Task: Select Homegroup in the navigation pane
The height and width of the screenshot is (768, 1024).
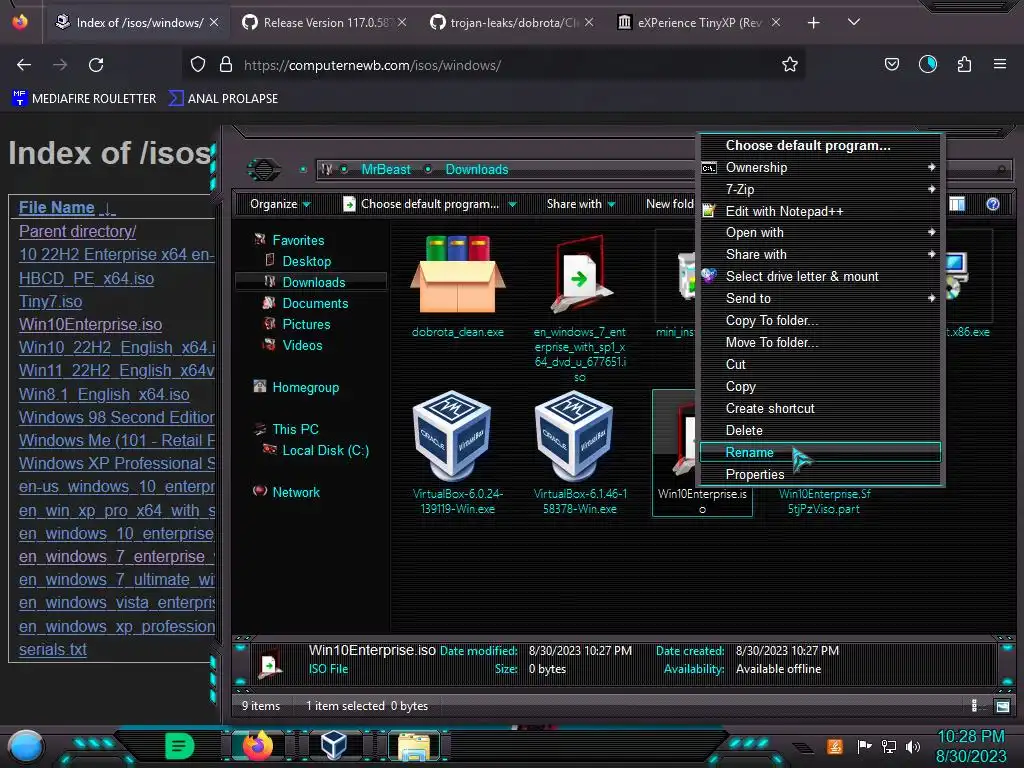Action: tap(305, 387)
